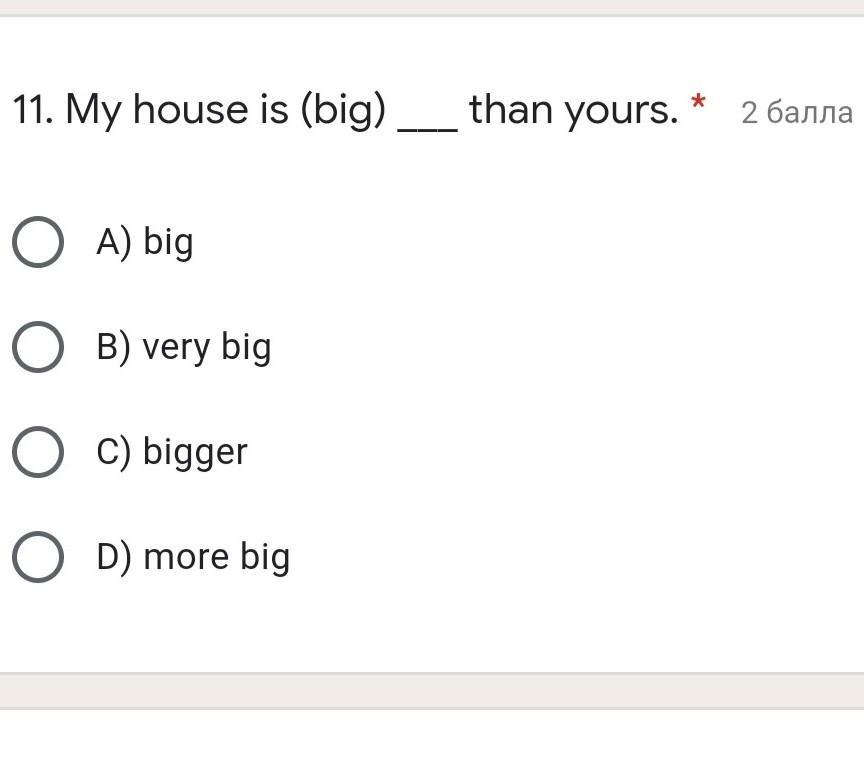Click the '2 балла' points label
Image resolution: width=864 pixels, height=760 pixels.
pos(797,112)
